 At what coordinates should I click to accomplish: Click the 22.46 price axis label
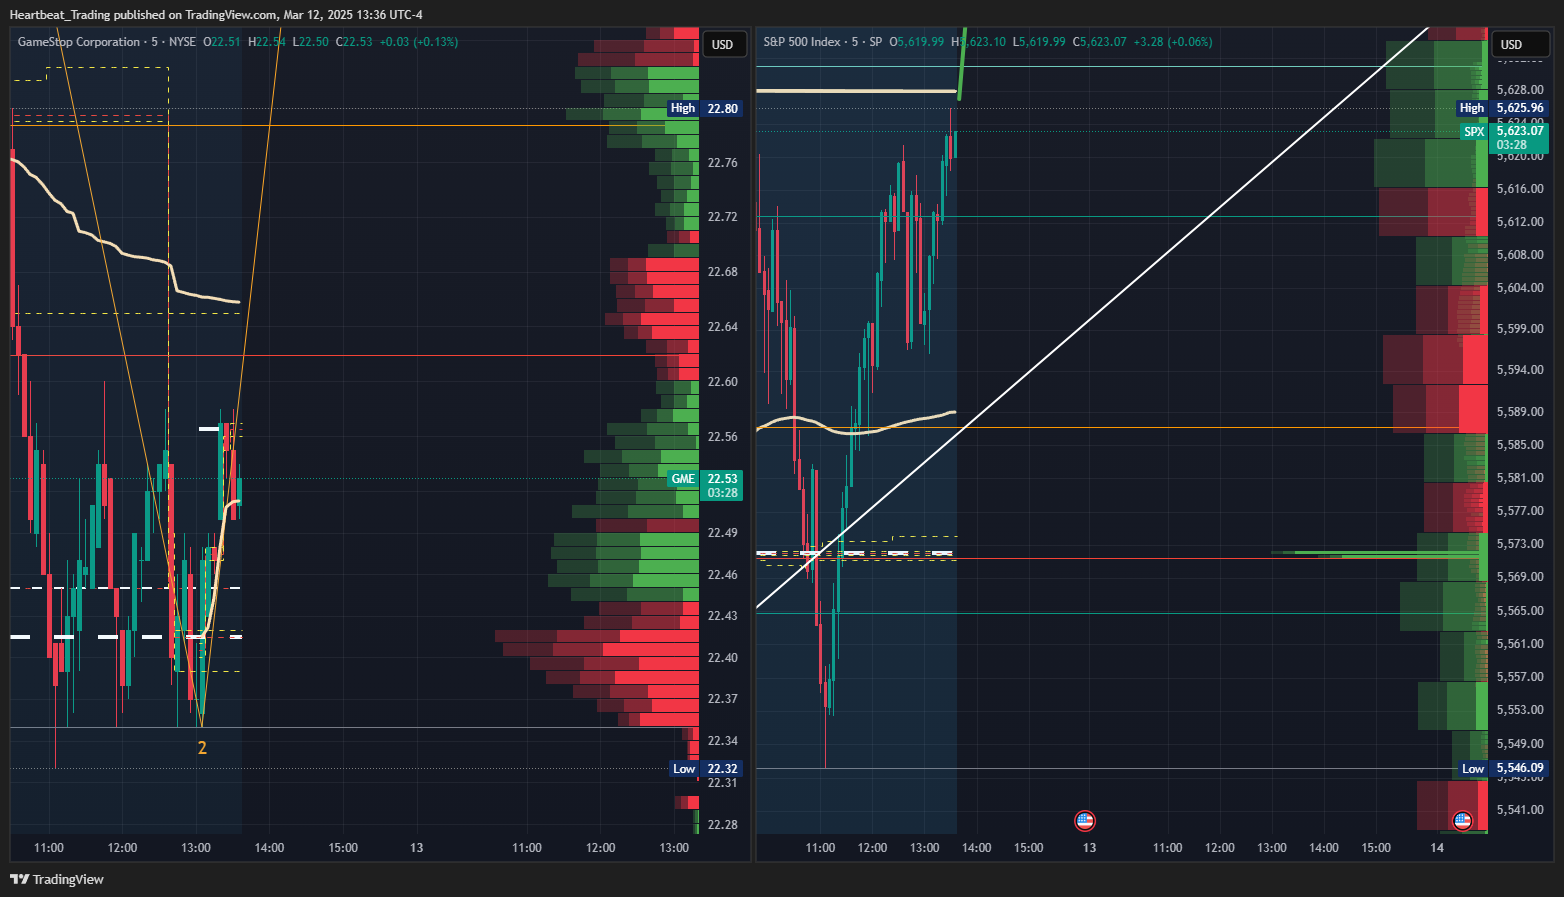(x=722, y=575)
